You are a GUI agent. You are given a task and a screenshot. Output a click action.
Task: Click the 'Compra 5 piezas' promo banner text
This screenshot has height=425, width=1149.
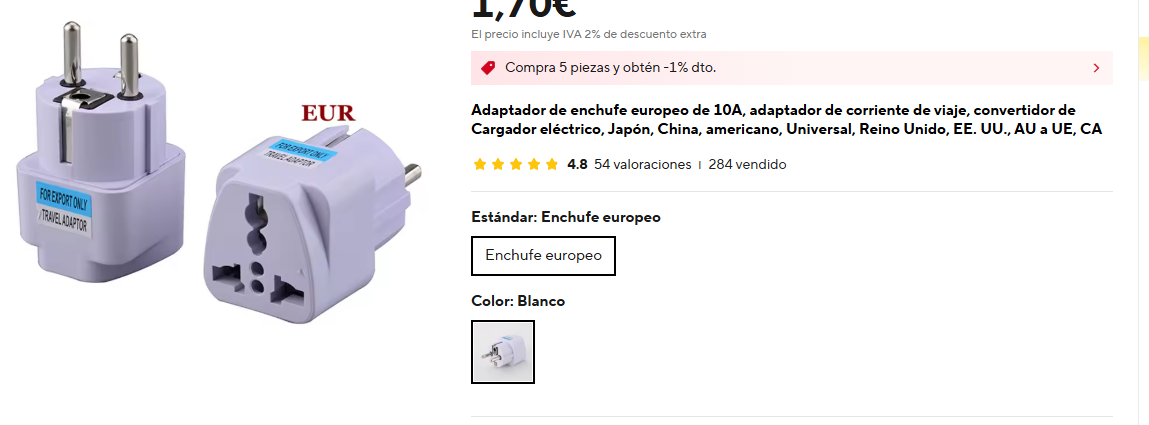pos(610,68)
